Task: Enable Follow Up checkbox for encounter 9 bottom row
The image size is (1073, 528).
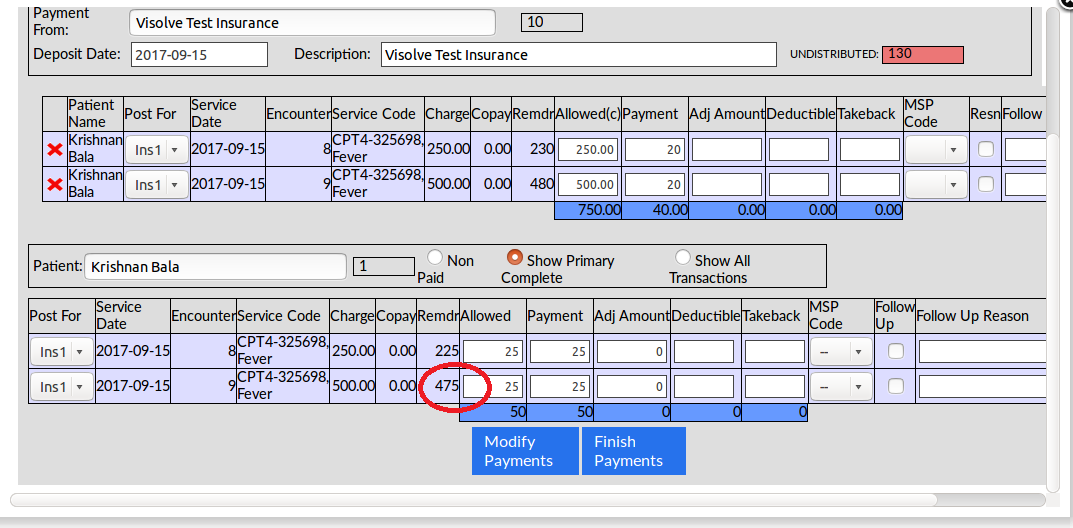Action: coord(895,386)
